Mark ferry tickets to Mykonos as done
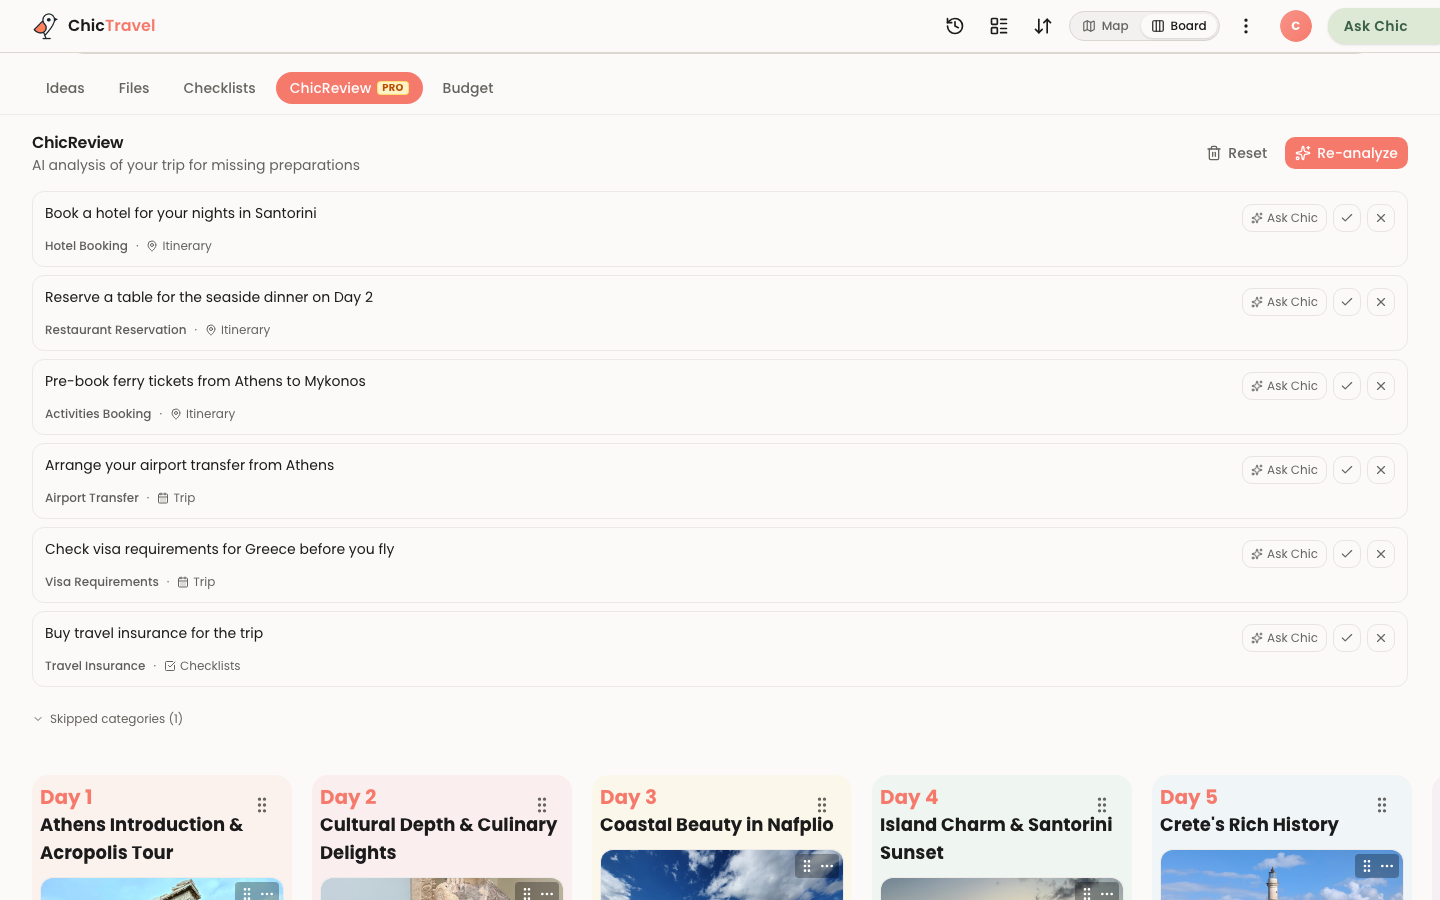The image size is (1440, 900). tap(1347, 386)
